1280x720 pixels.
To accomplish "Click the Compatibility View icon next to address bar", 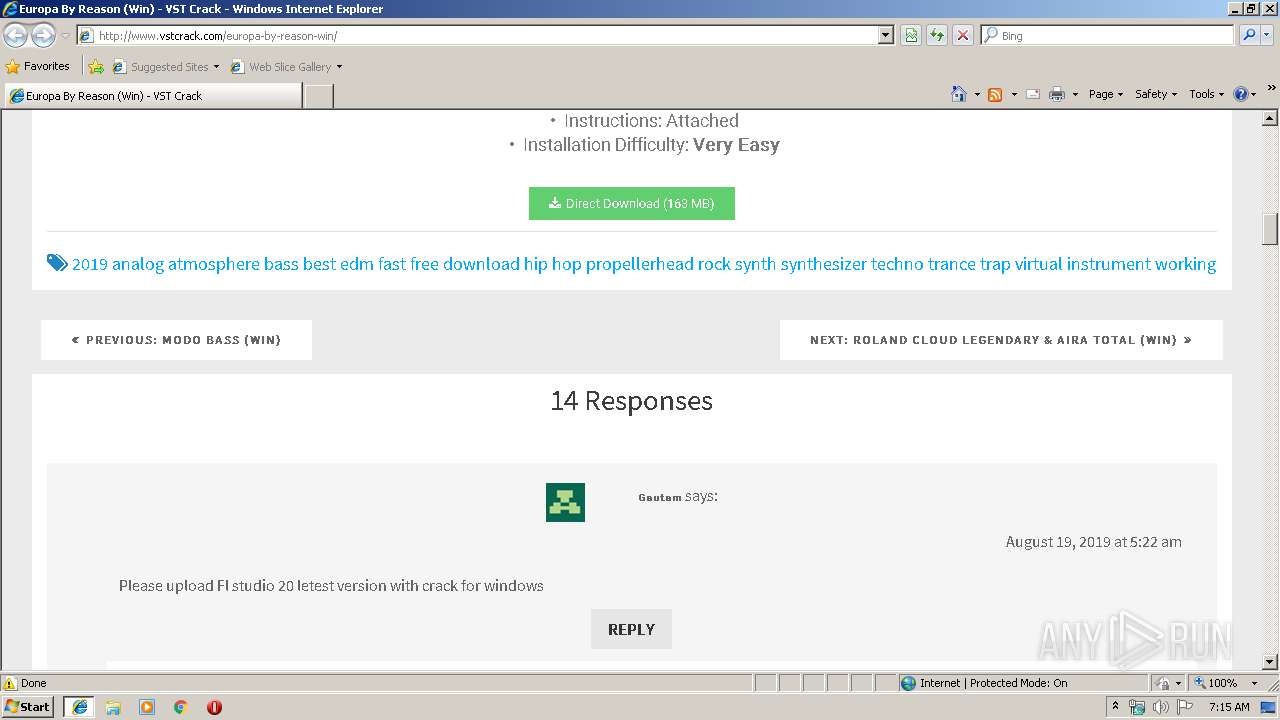I will [x=911, y=35].
